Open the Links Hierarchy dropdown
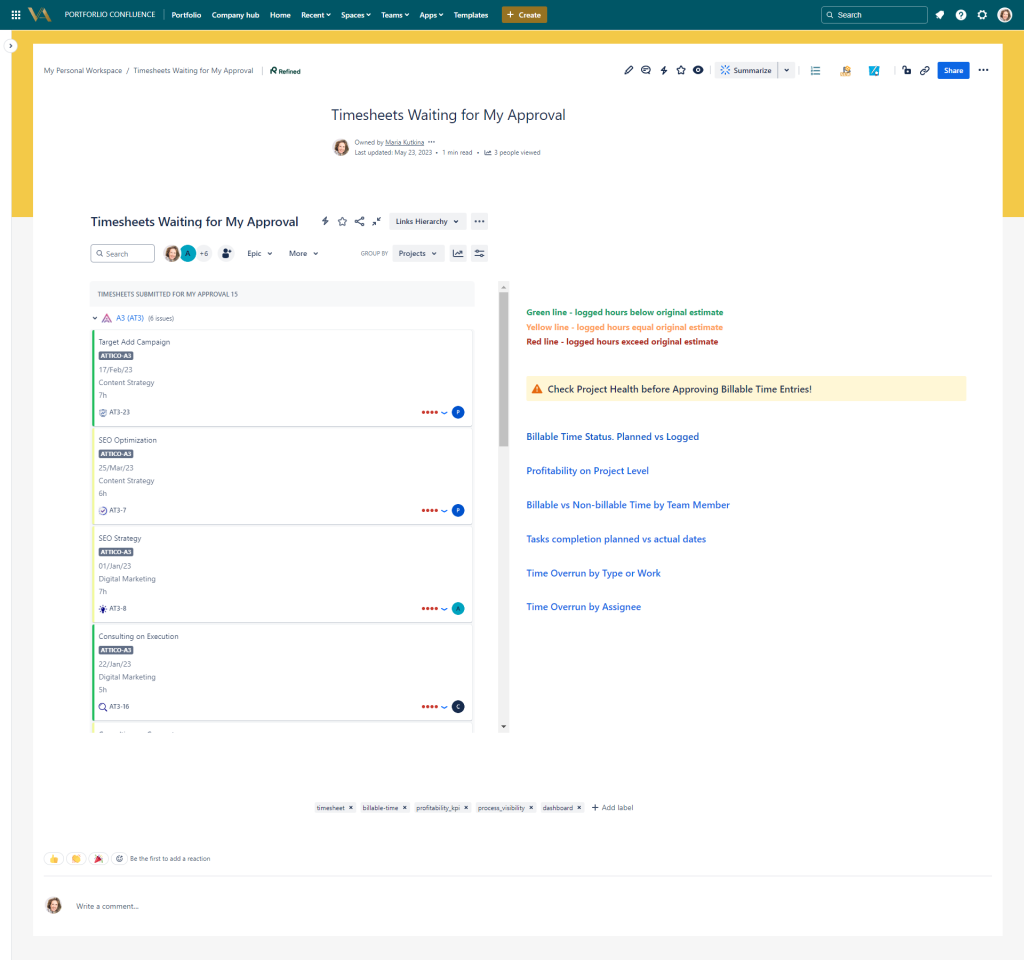 click(427, 221)
